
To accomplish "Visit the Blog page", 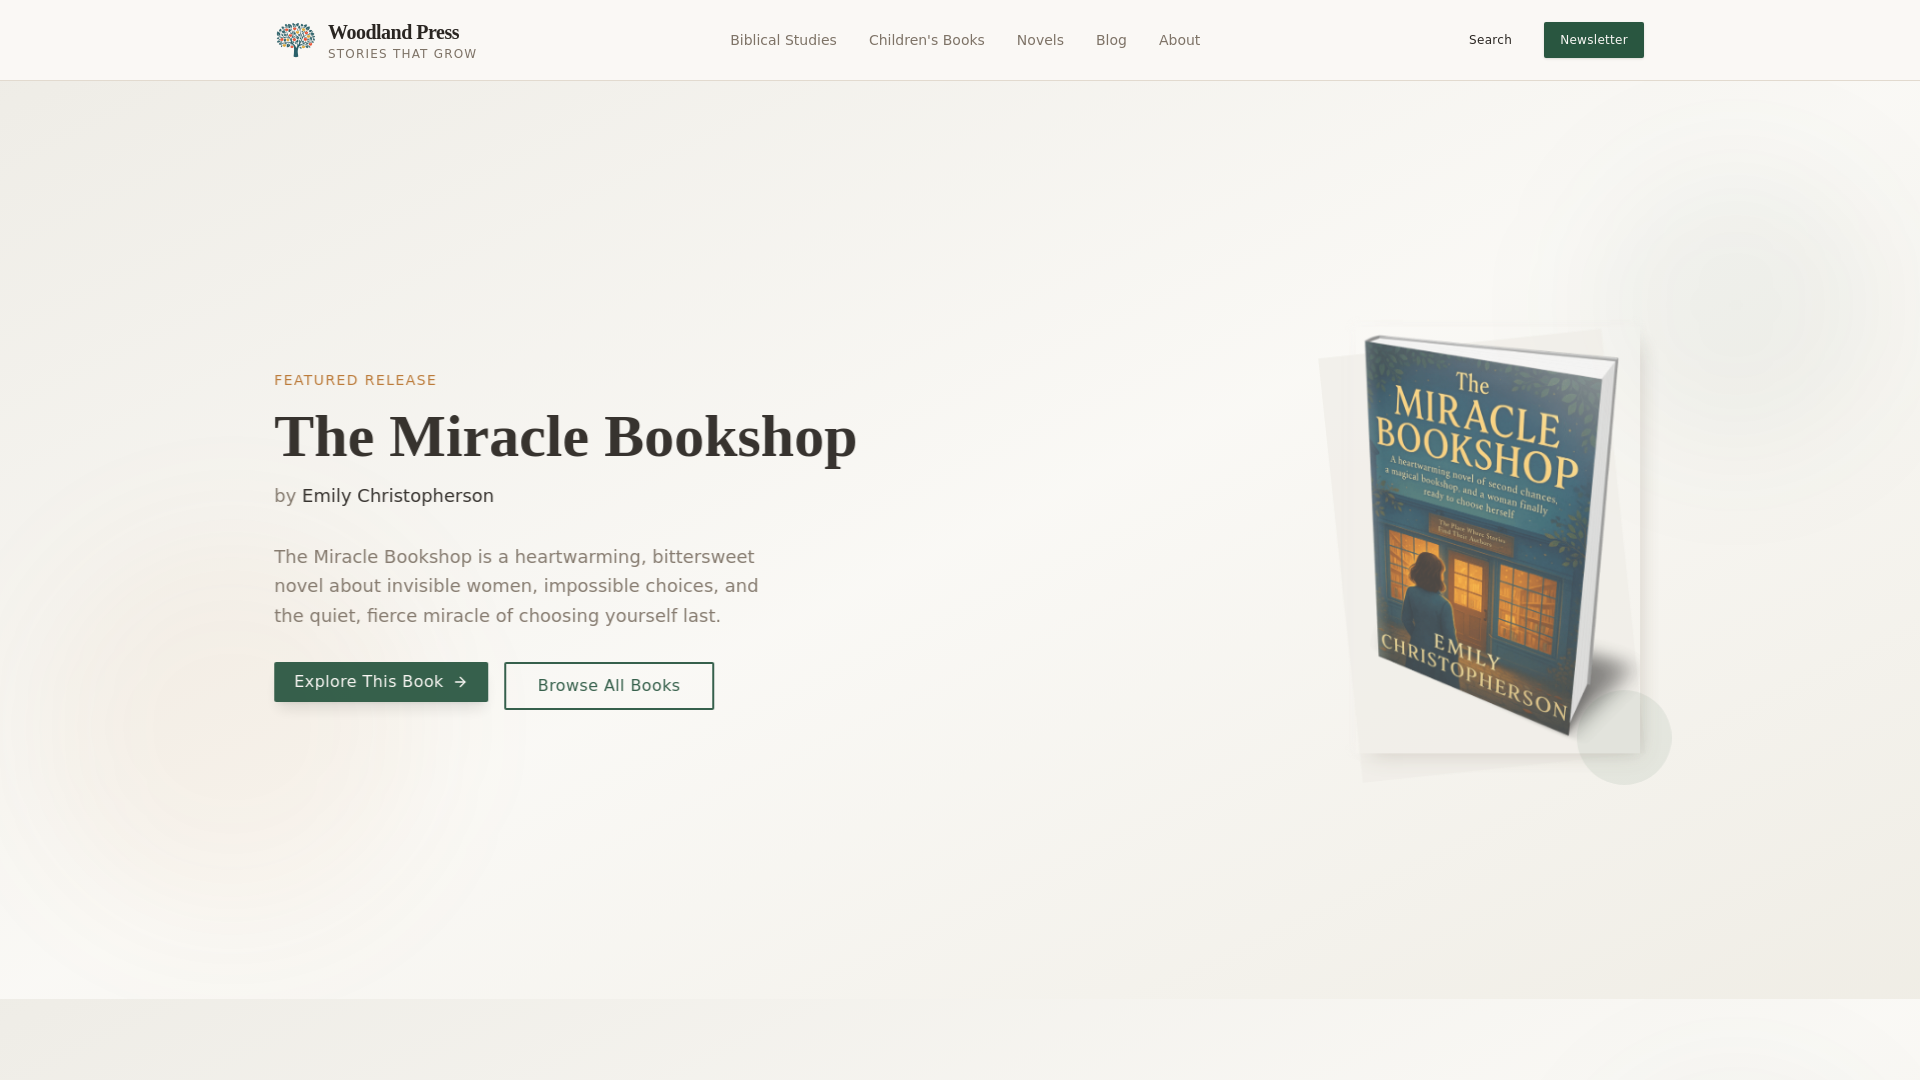I will pyautogui.click(x=1111, y=40).
